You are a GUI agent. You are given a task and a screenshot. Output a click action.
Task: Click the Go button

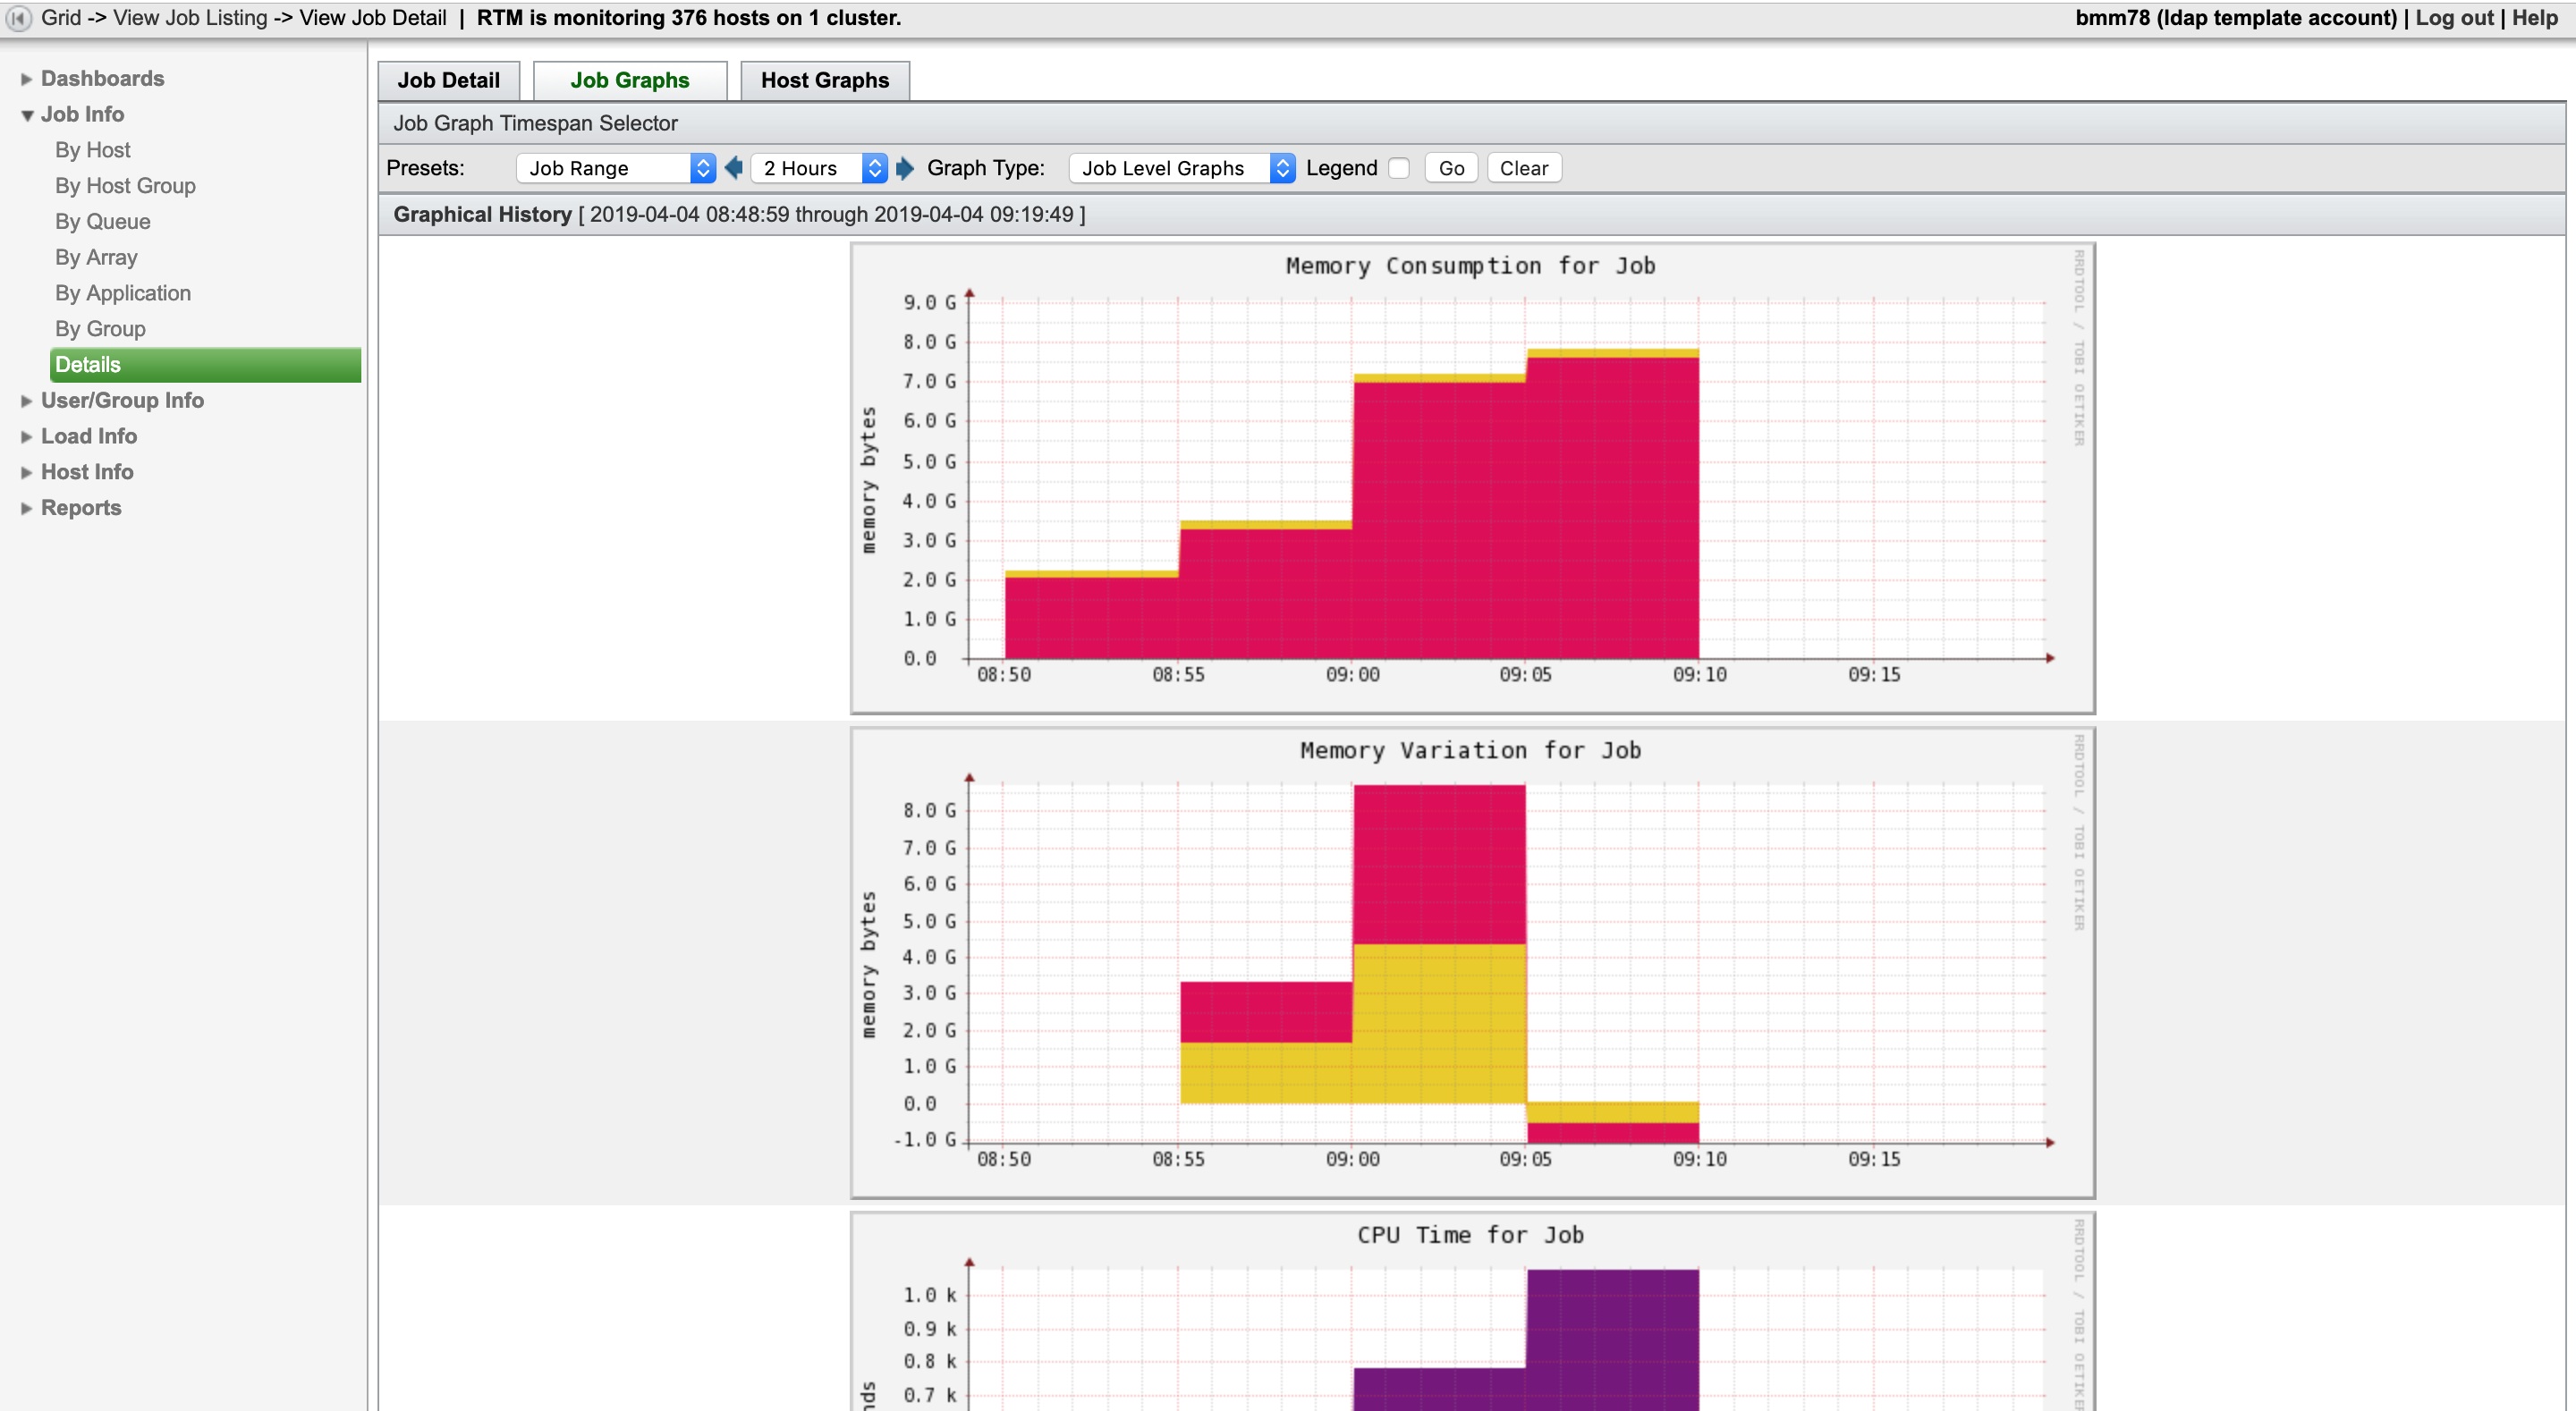(1451, 168)
